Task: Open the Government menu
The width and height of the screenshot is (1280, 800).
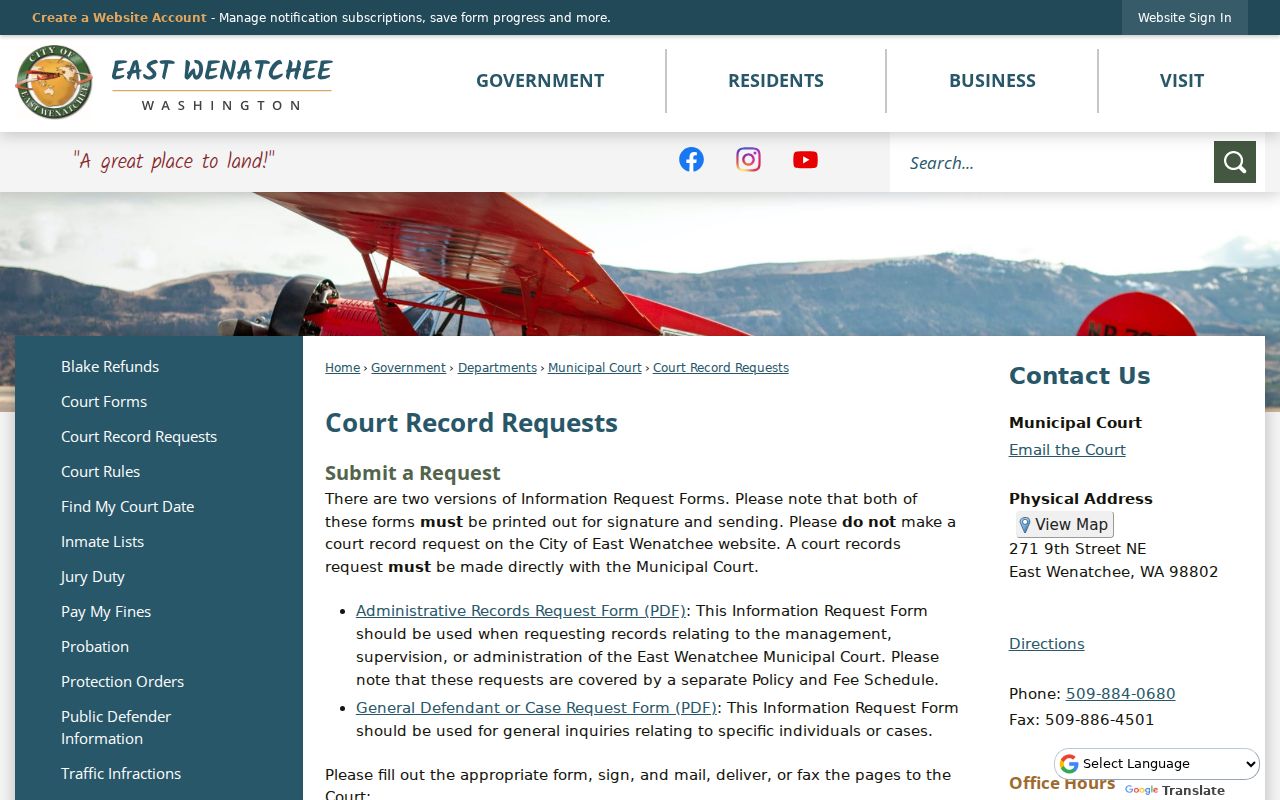Action: pos(540,81)
